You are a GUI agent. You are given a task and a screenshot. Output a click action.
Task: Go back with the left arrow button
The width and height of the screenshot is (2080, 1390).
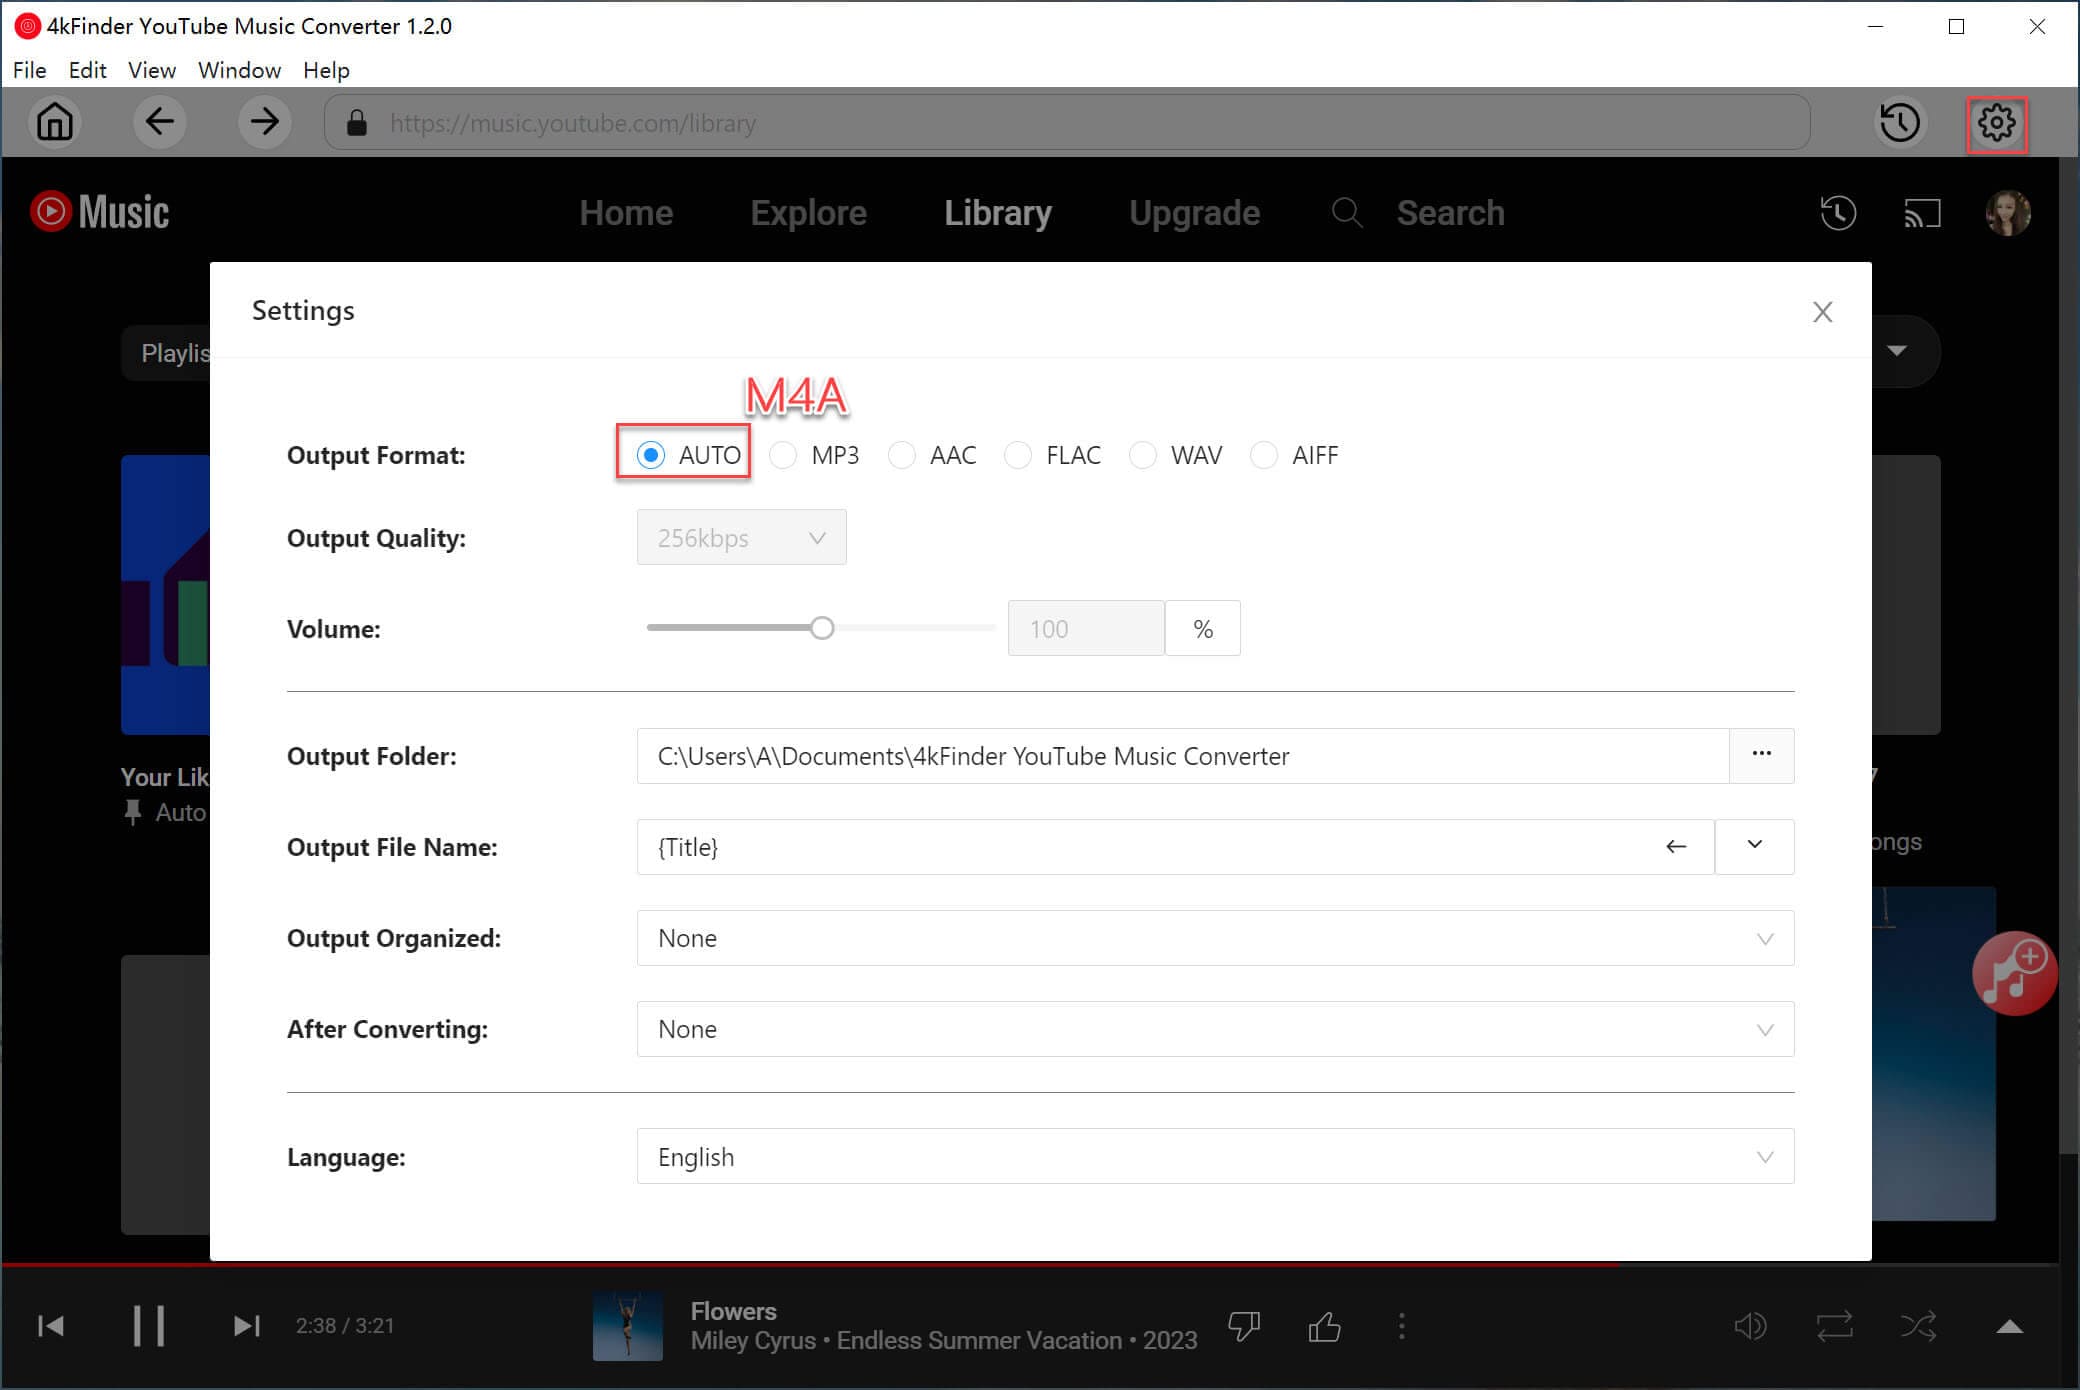coord(159,123)
